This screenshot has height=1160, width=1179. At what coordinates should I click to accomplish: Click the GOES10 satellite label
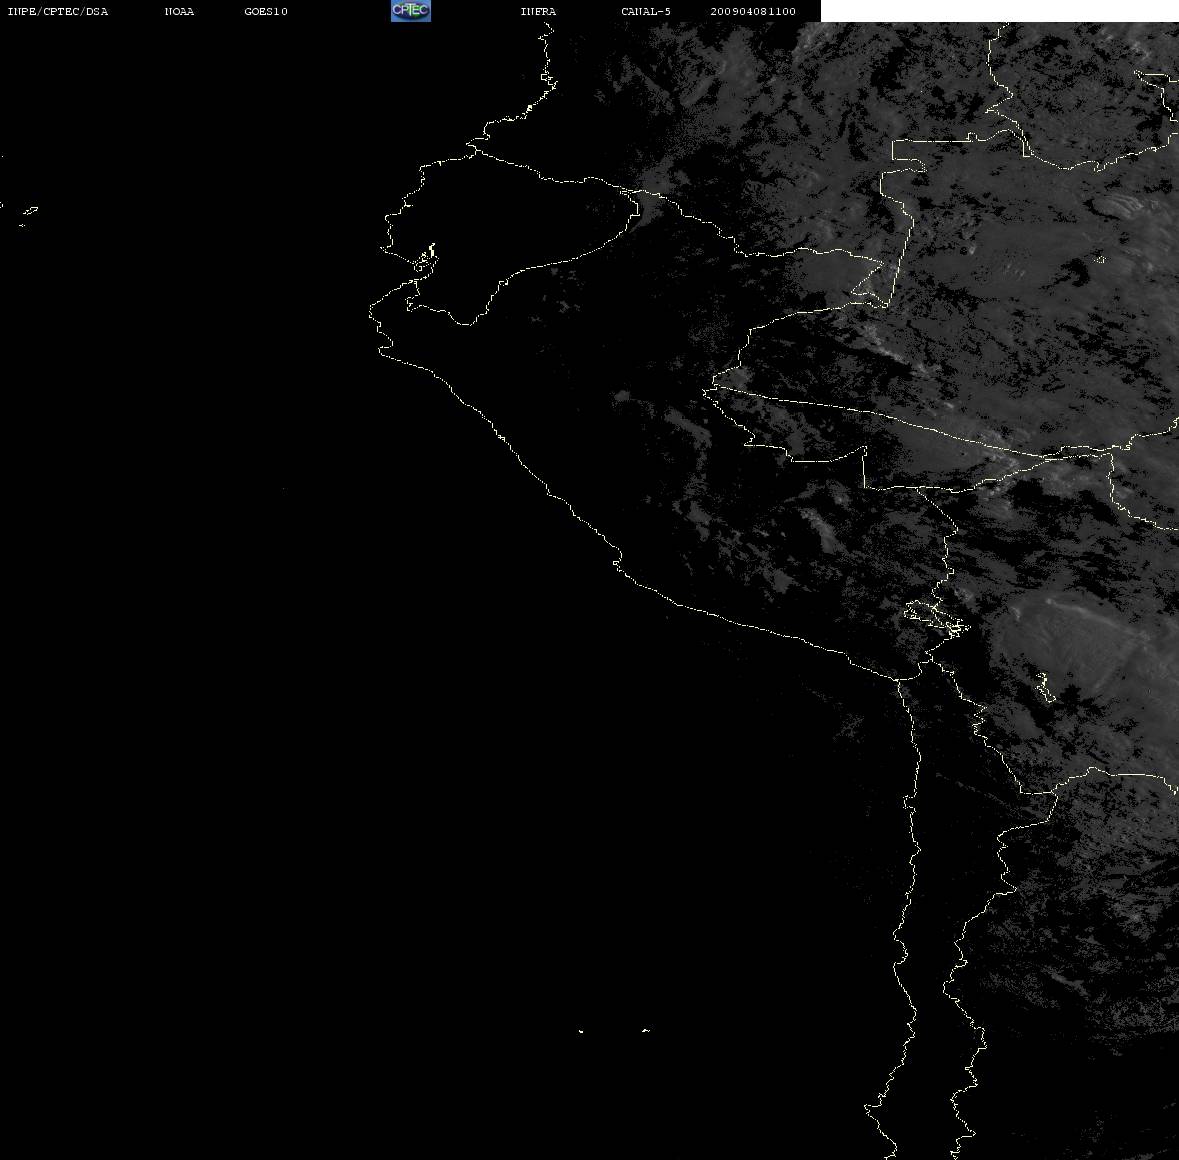click(266, 11)
